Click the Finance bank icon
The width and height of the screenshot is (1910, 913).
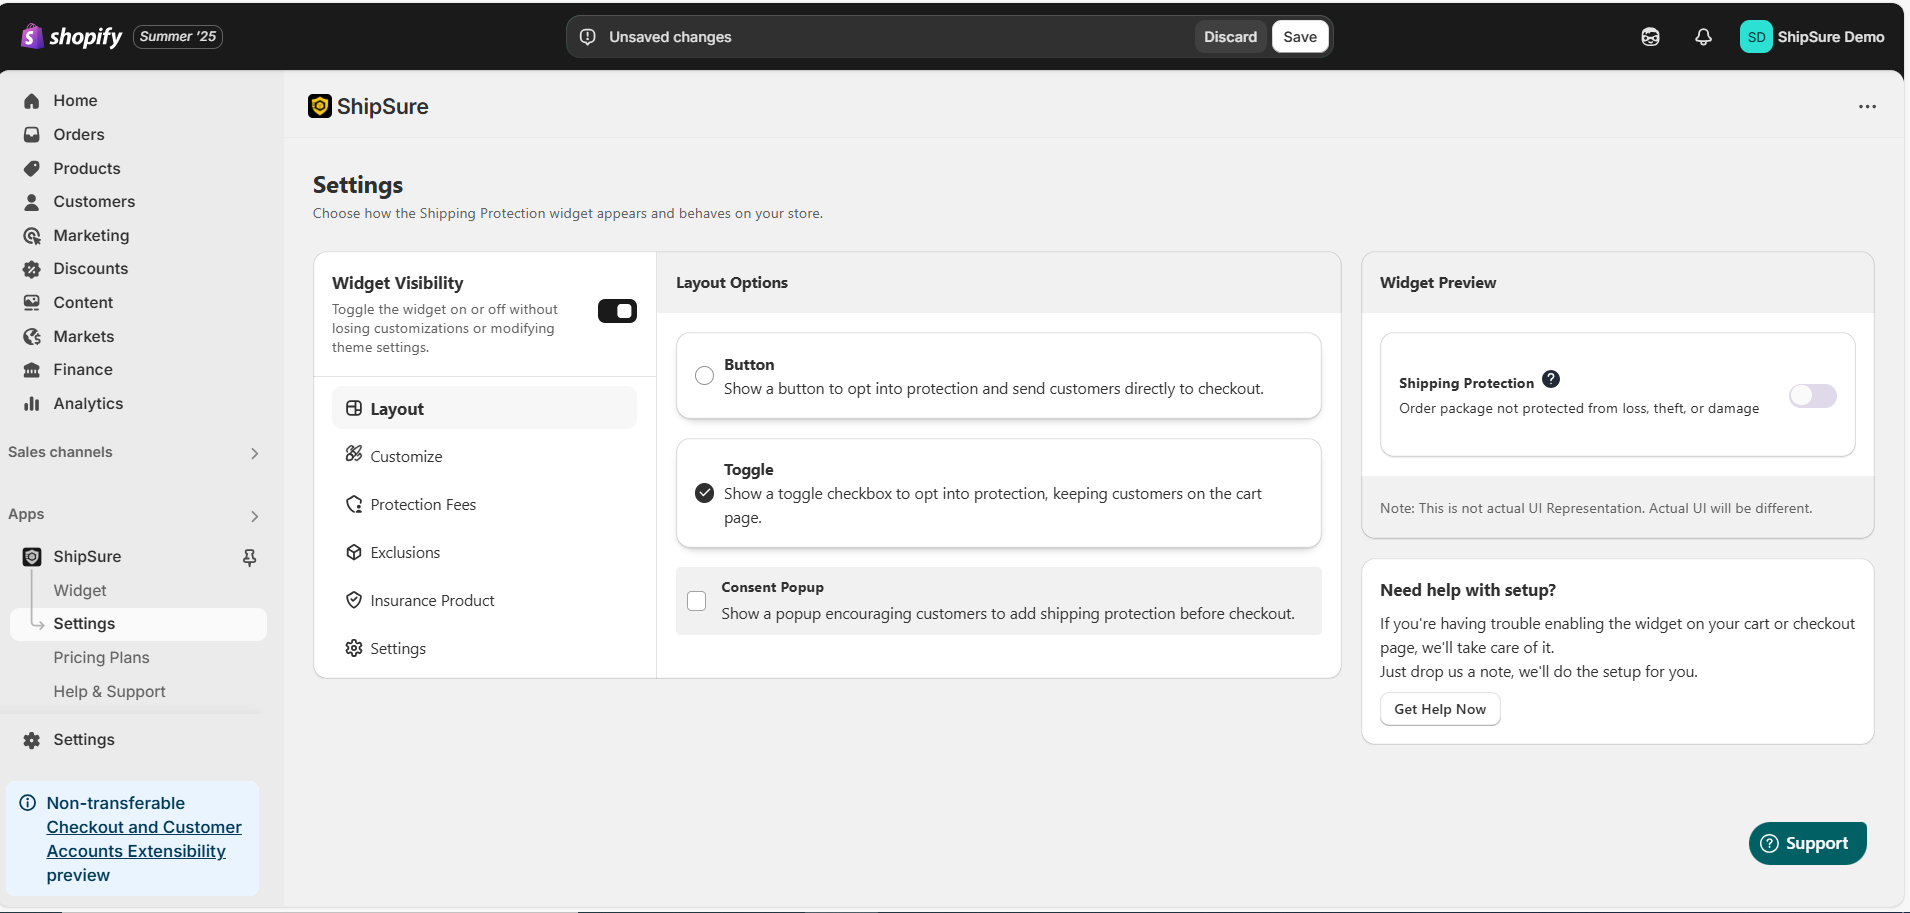click(x=32, y=370)
